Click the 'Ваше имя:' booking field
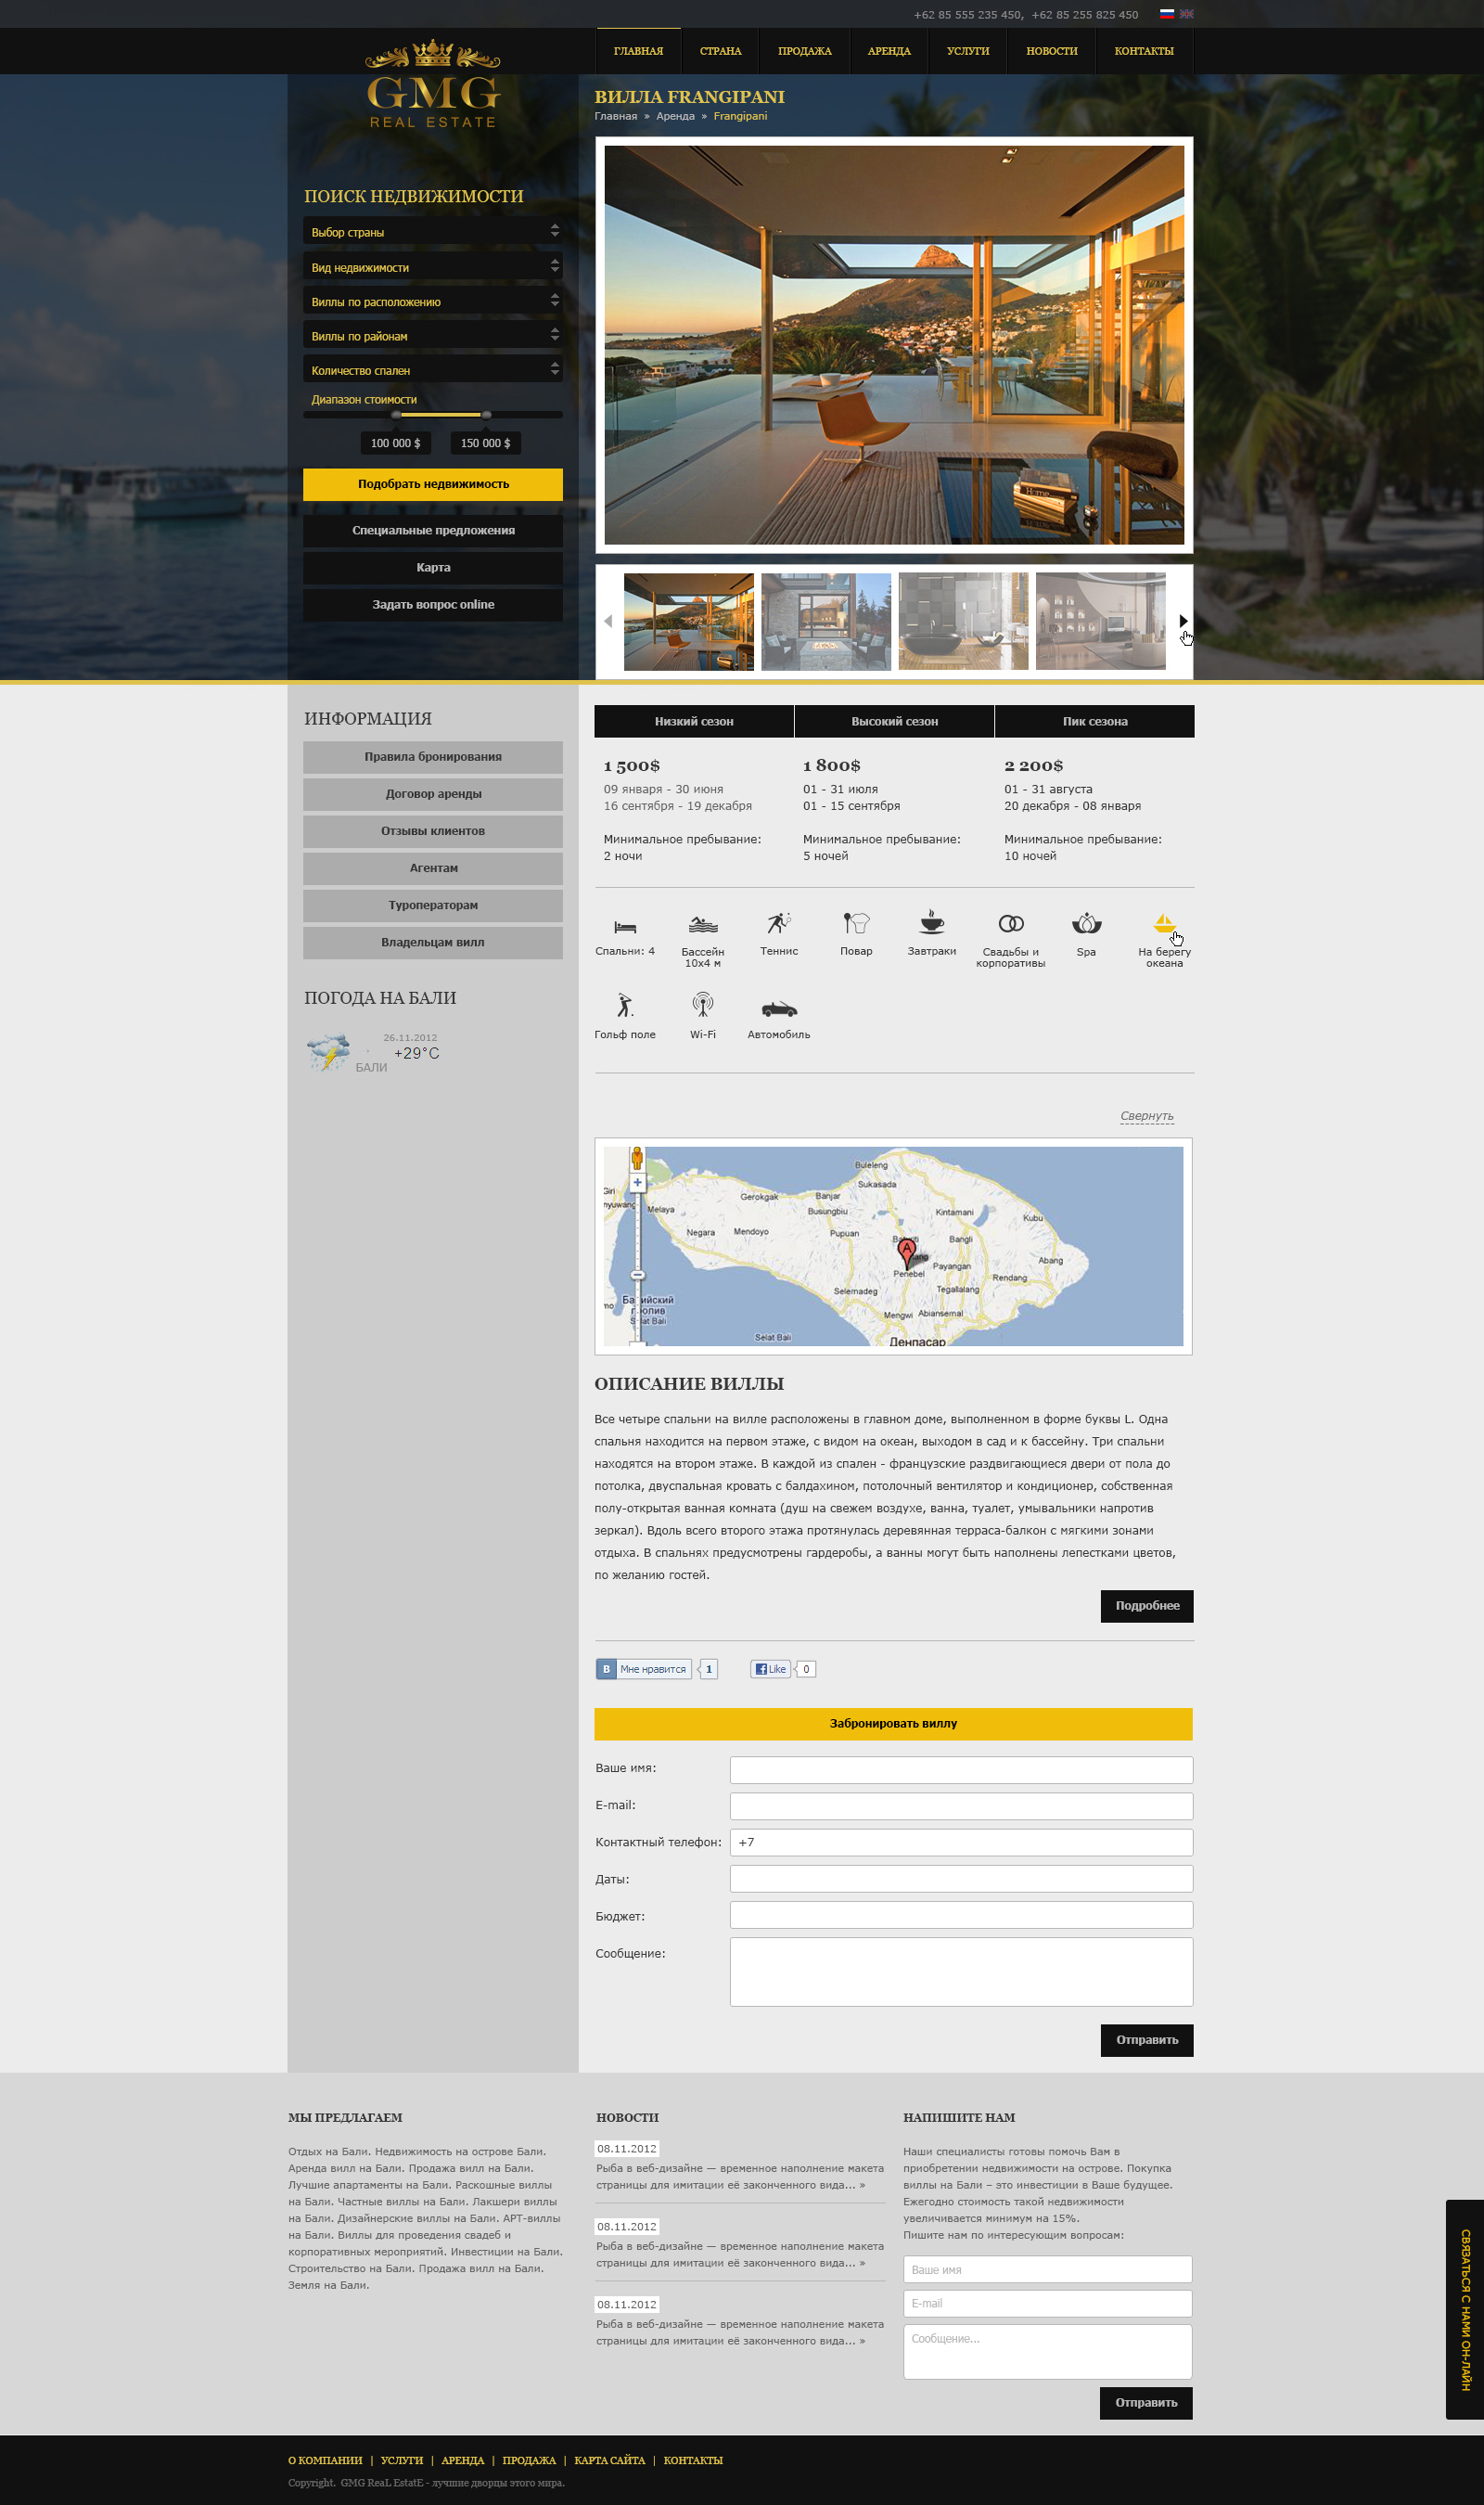 (961, 1770)
